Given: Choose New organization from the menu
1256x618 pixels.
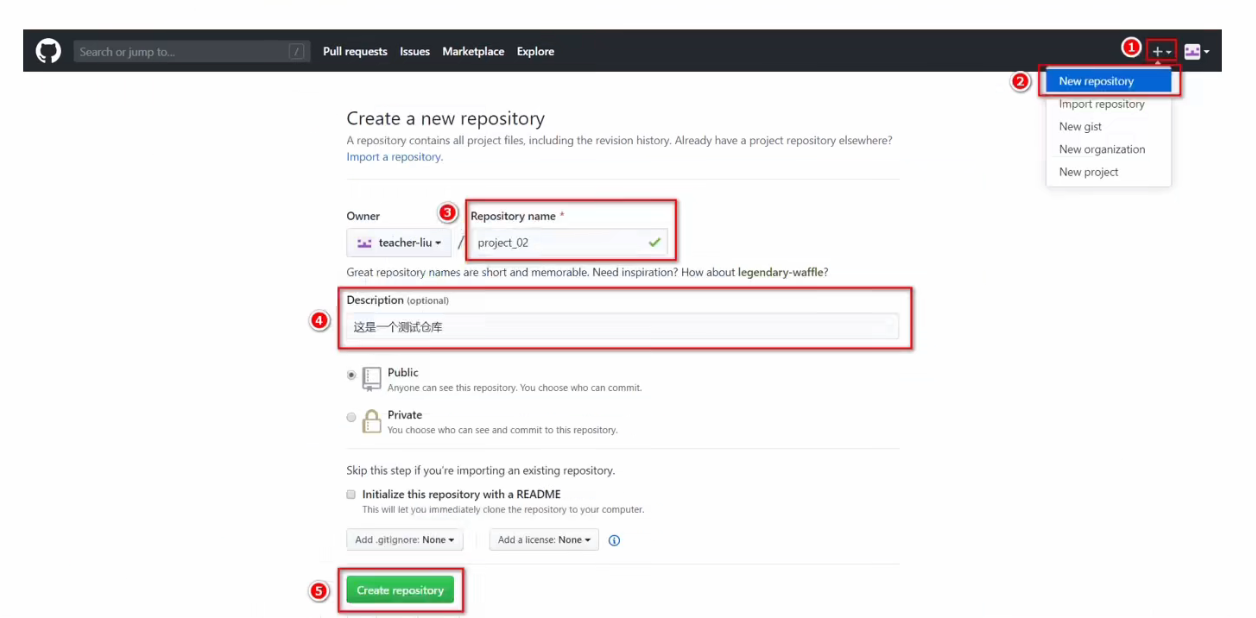Looking at the screenshot, I should pos(1108,149).
